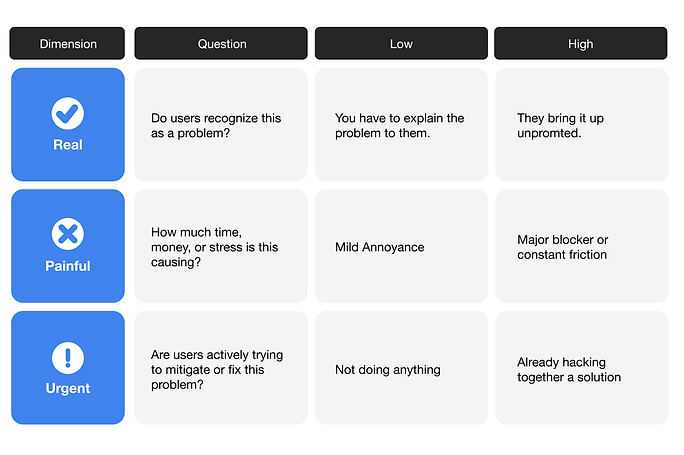Click the Low column header
Viewport: 684px width, 455px height.
click(401, 44)
